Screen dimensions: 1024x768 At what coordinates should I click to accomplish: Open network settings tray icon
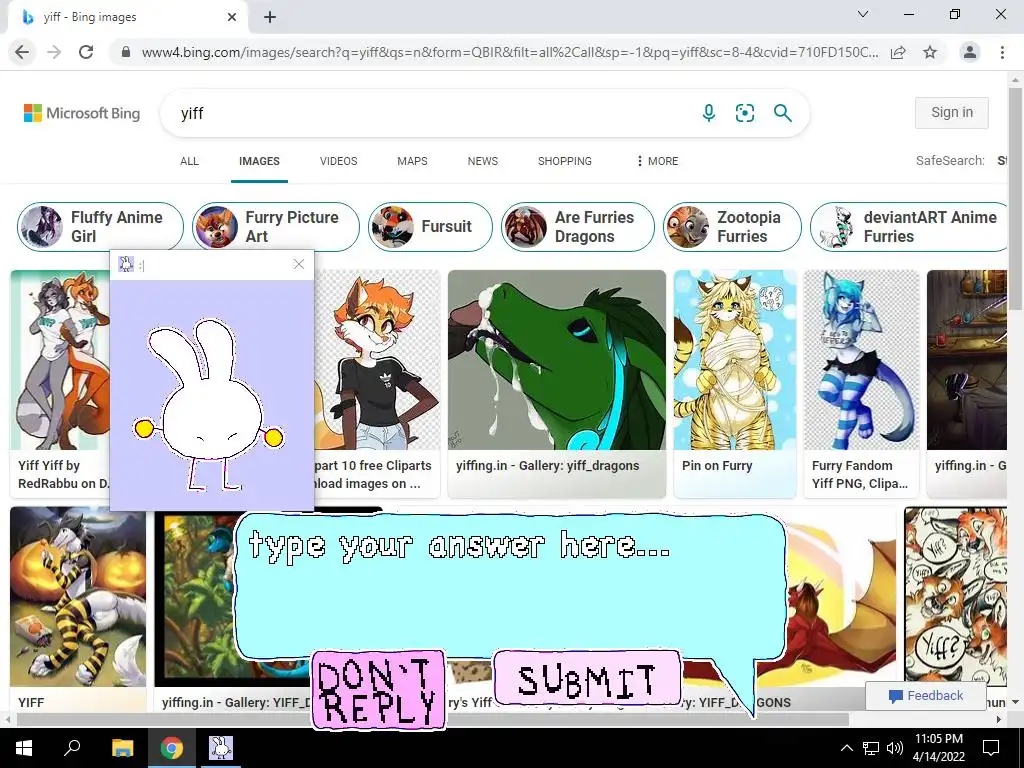[x=871, y=748]
